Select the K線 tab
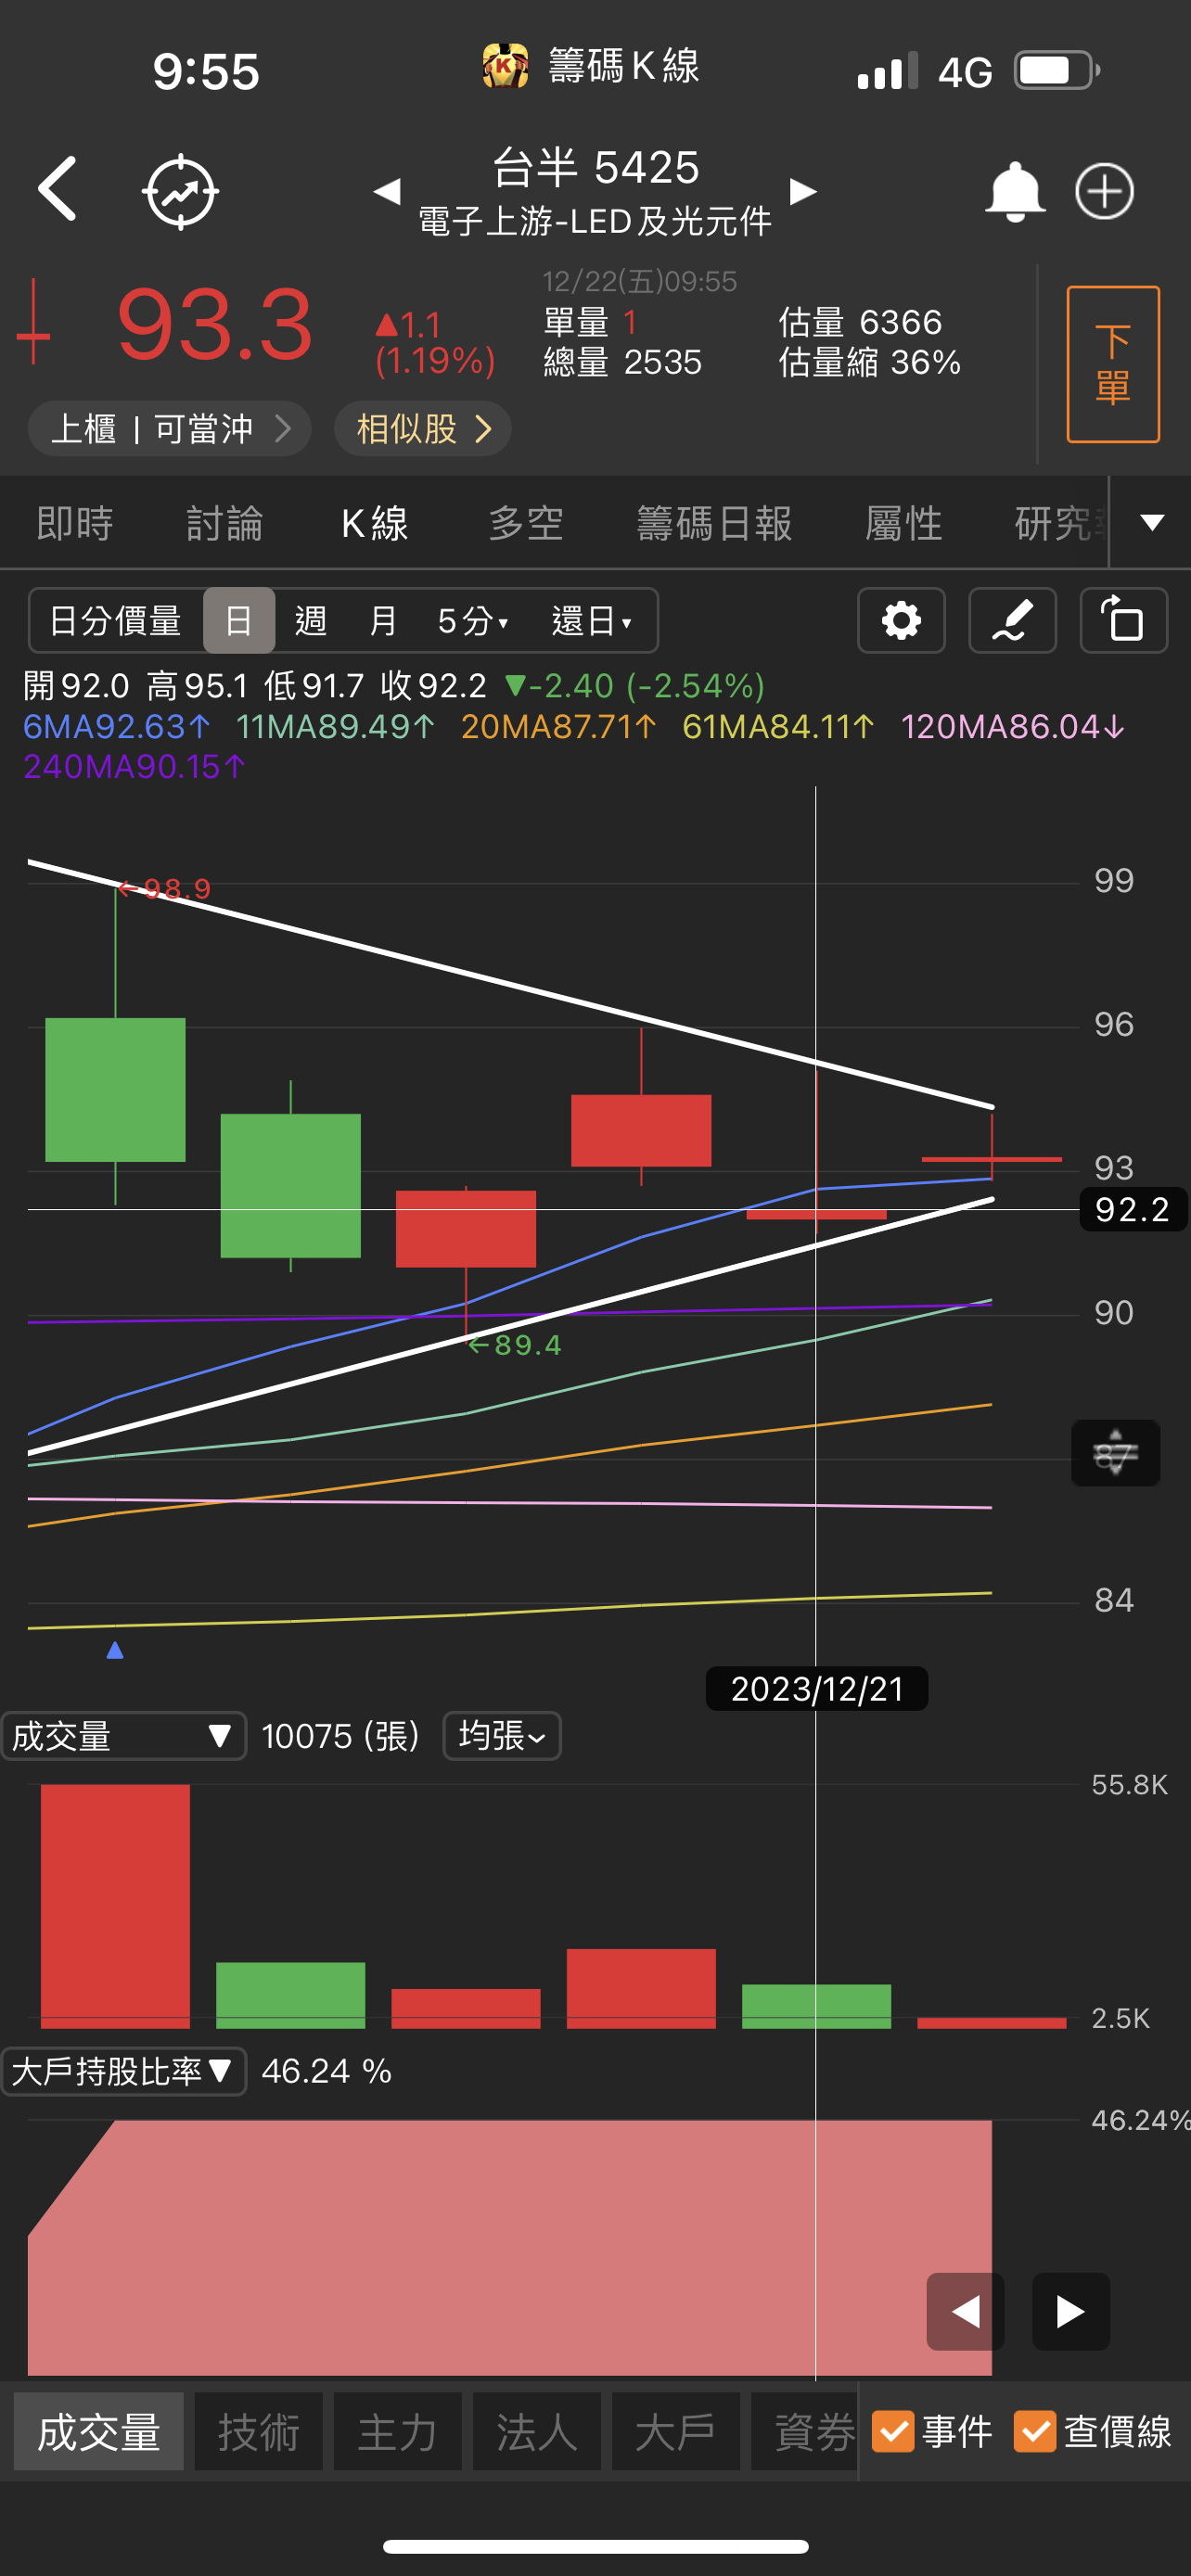This screenshot has height=2576, width=1191. click(x=375, y=523)
